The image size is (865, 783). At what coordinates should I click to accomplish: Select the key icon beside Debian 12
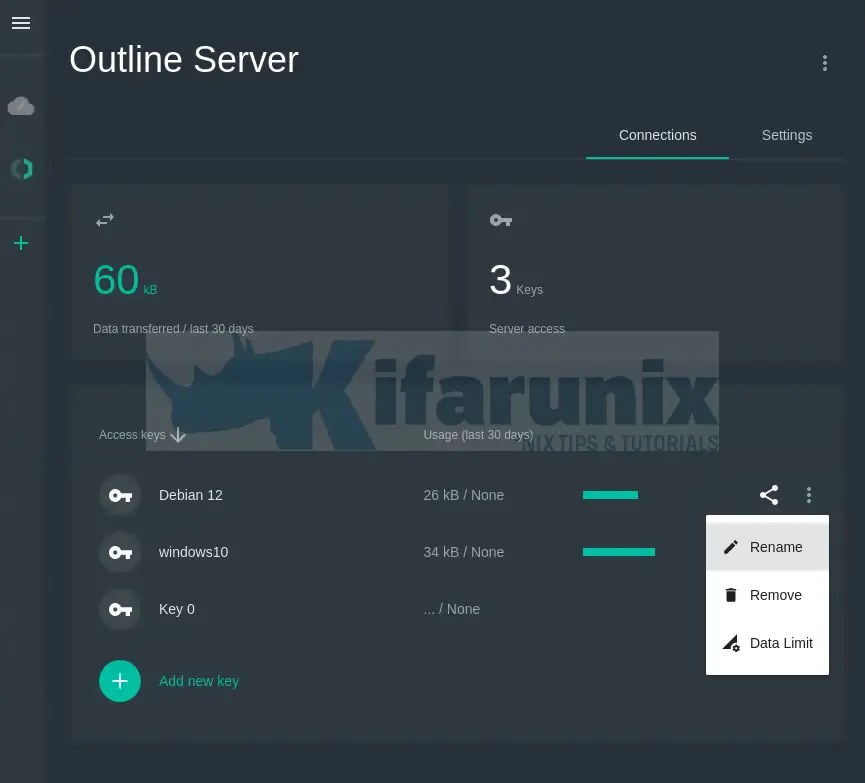click(120, 495)
